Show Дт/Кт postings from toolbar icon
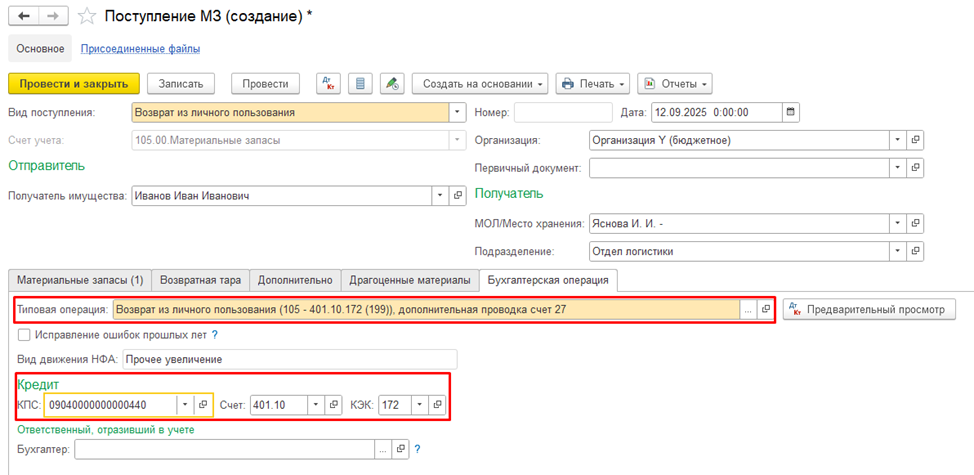The height and width of the screenshot is (475, 974). tap(329, 83)
